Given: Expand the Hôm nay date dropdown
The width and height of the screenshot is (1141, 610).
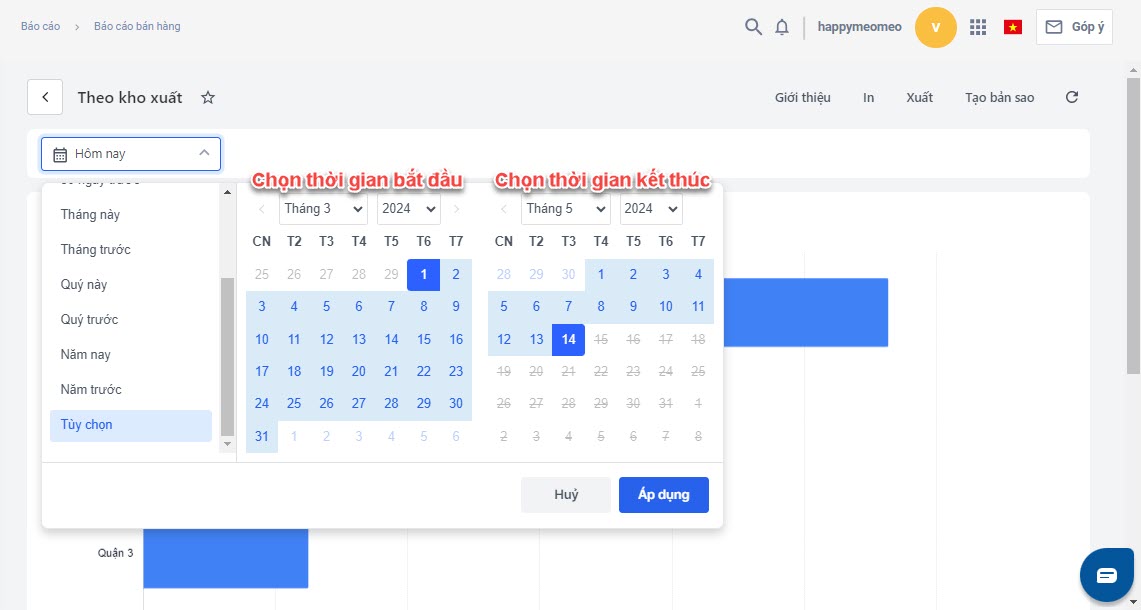Looking at the screenshot, I should tap(131, 154).
